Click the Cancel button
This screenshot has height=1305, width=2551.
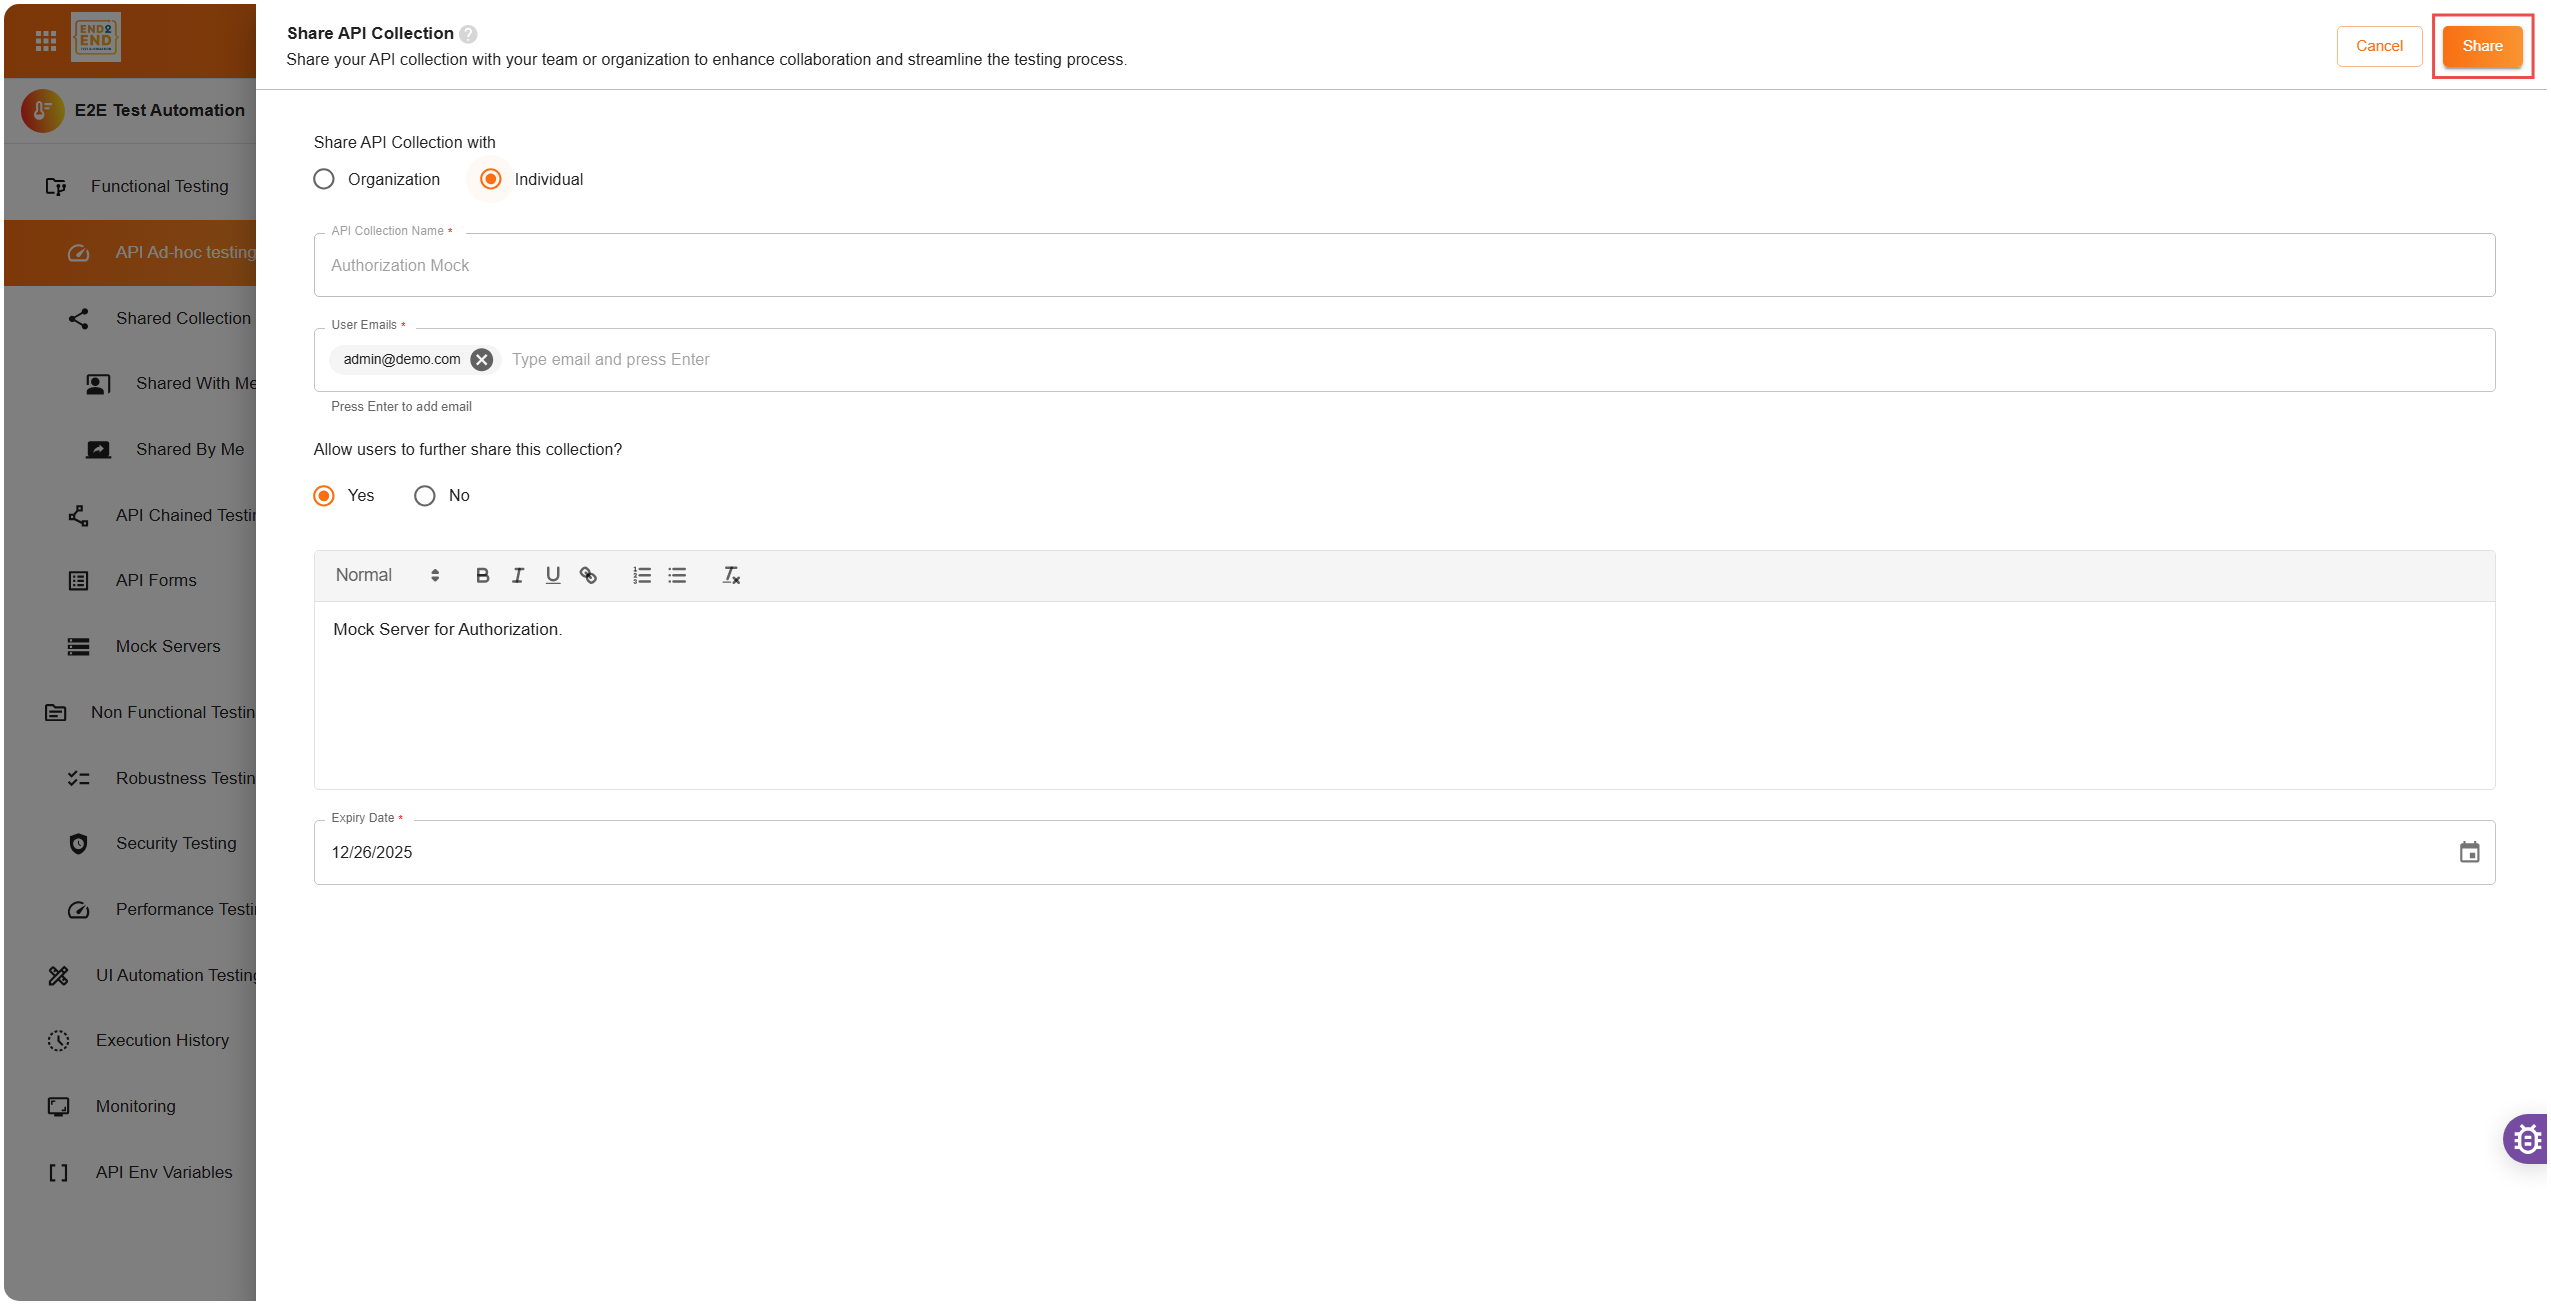tap(2379, 46)
